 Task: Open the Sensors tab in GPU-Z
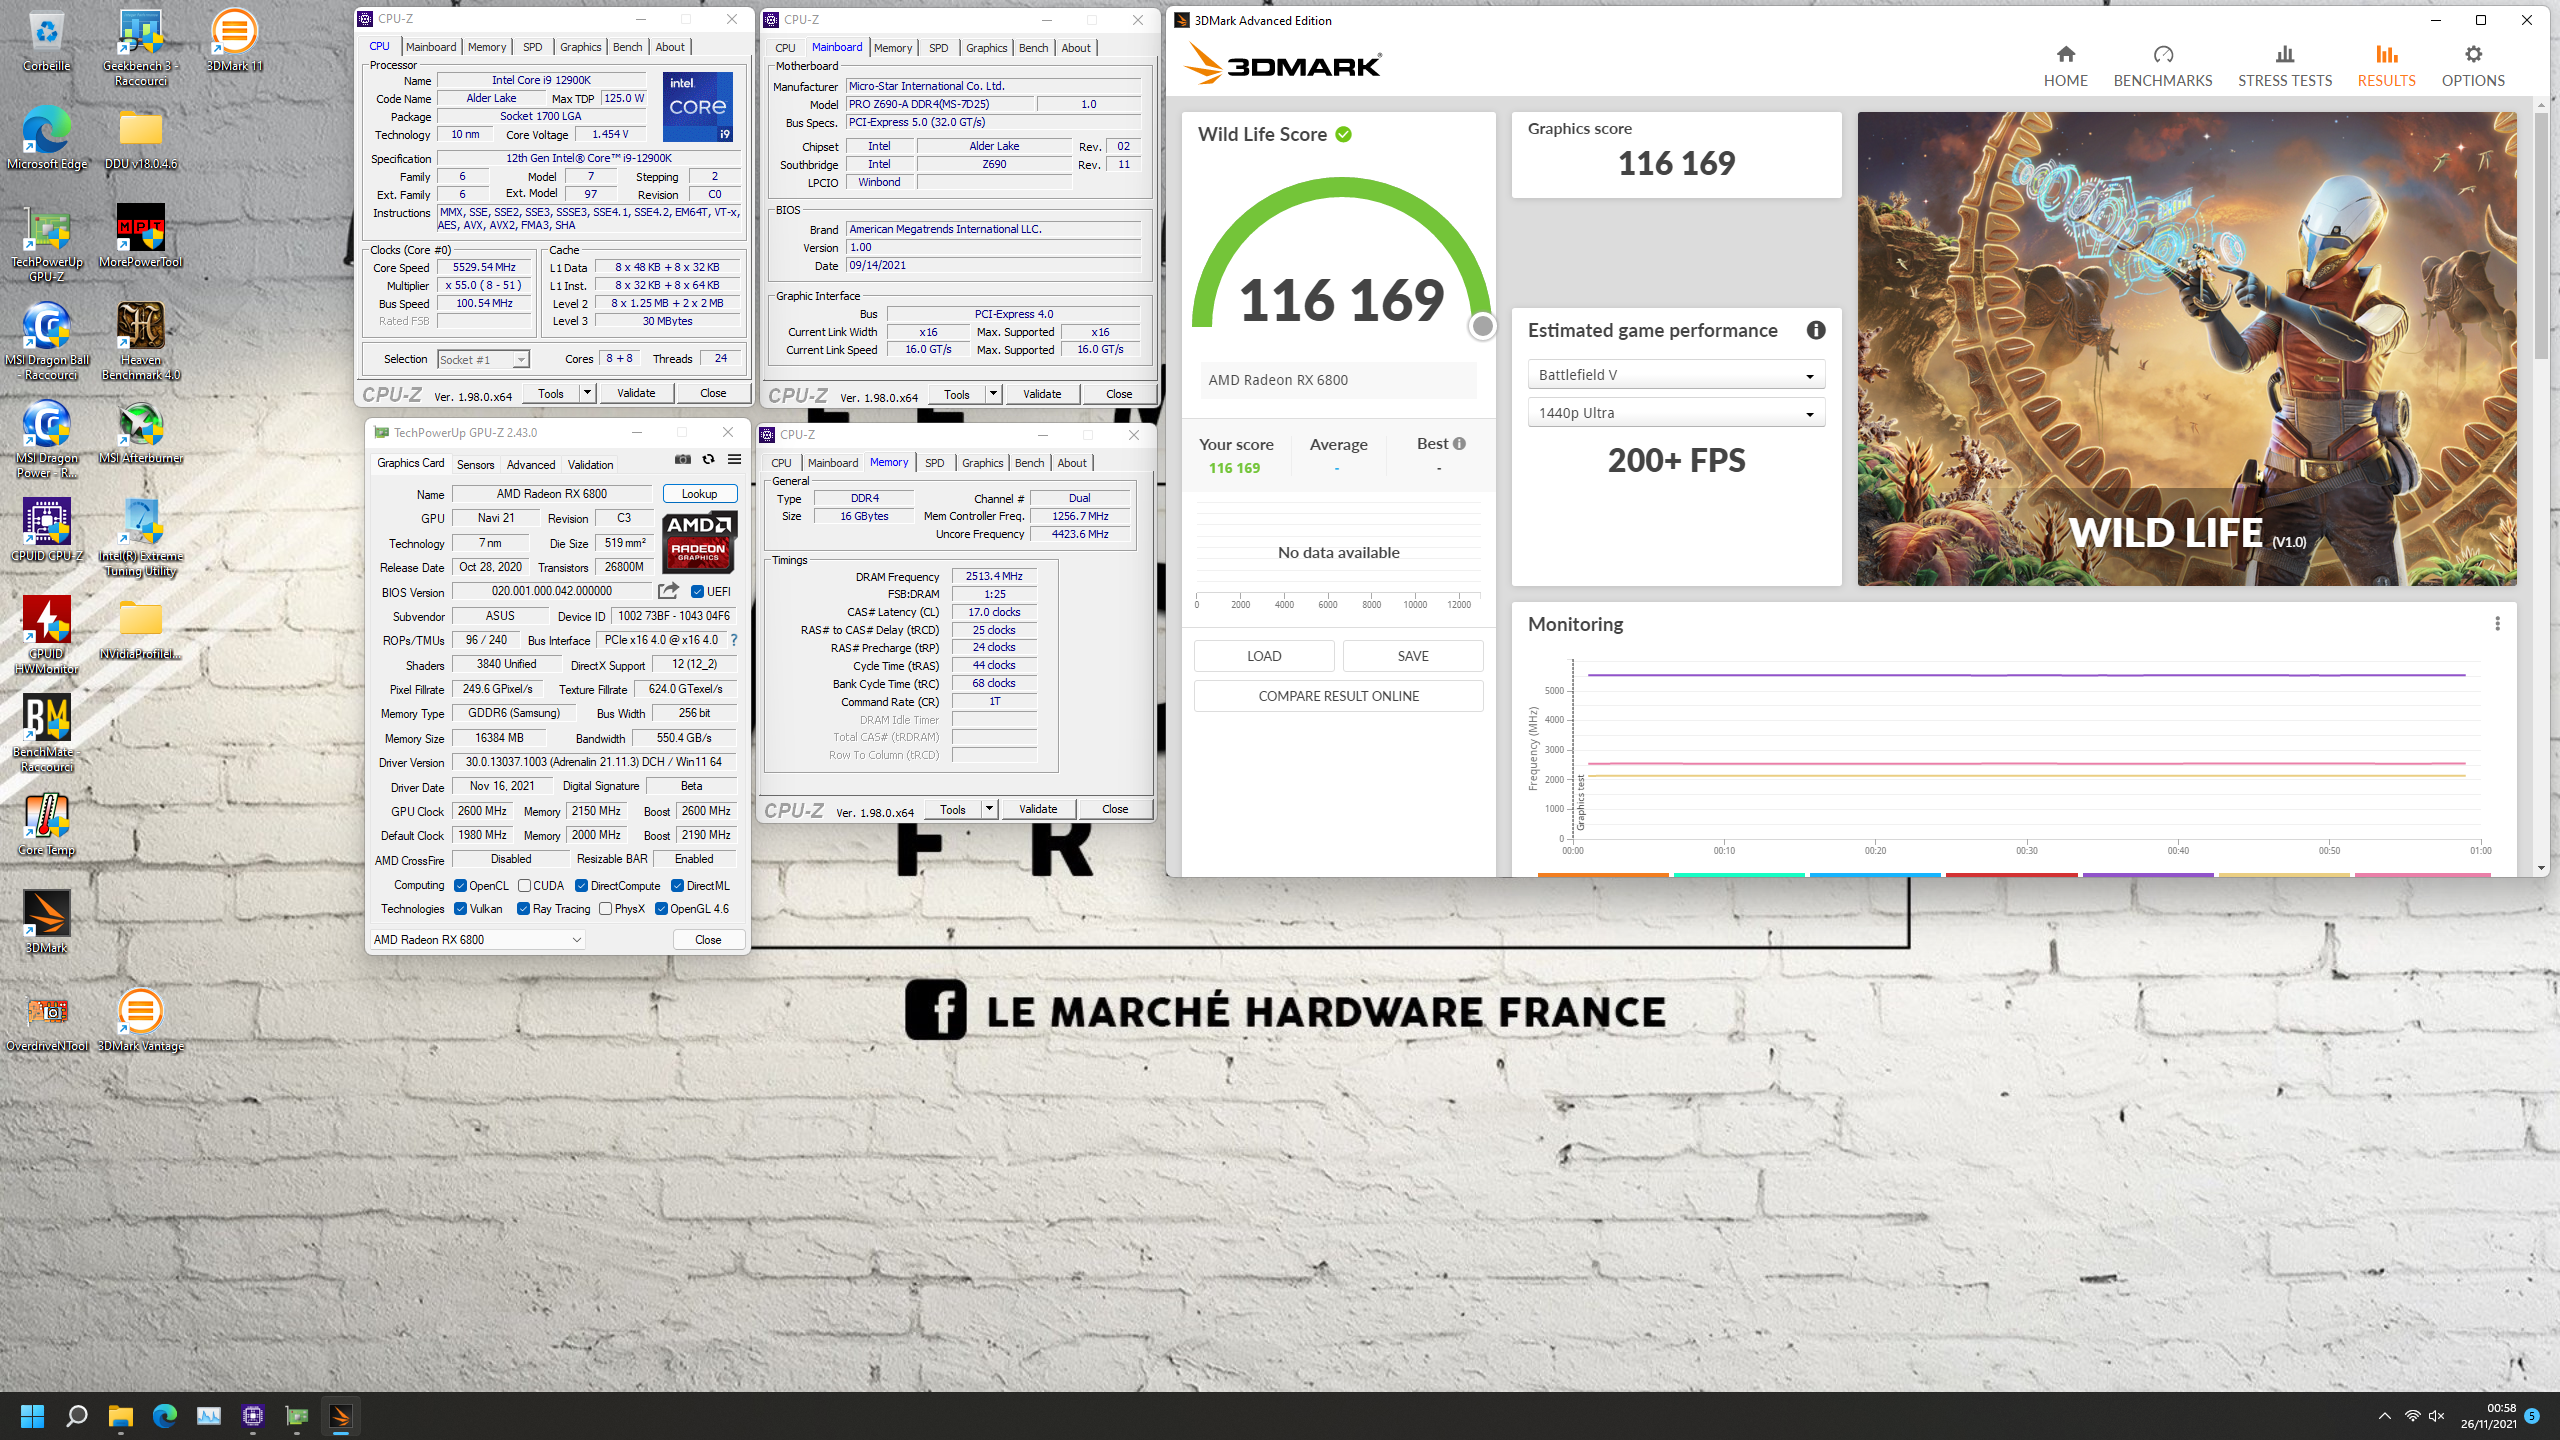coord(475,464)
